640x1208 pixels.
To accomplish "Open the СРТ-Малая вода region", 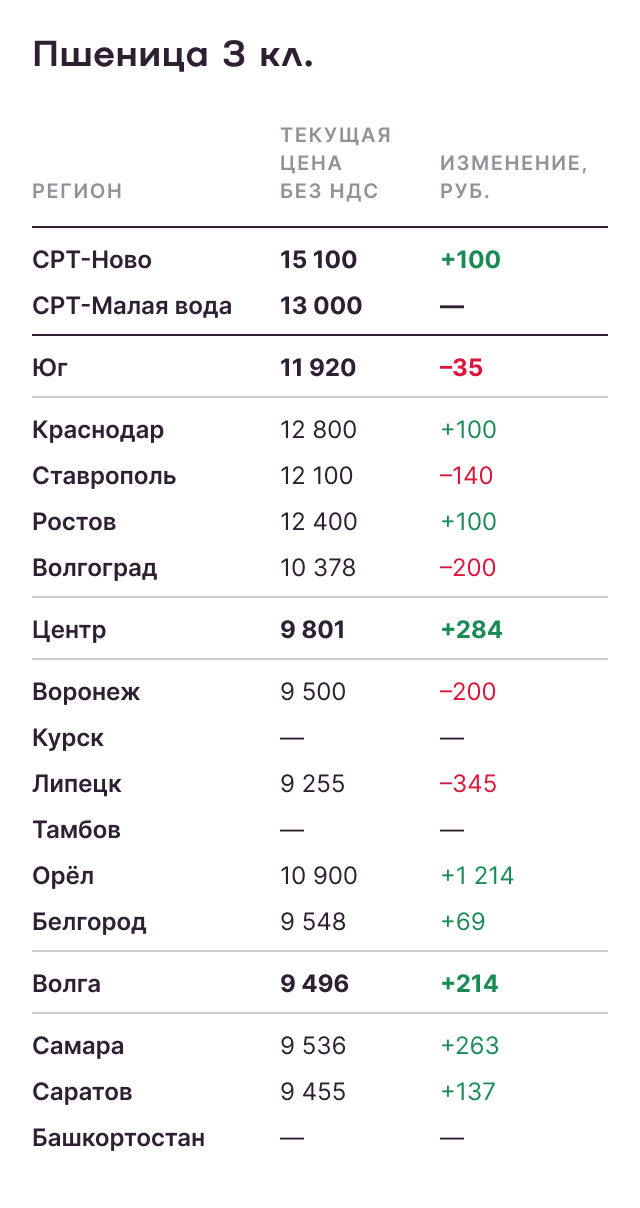I will 132,306.
